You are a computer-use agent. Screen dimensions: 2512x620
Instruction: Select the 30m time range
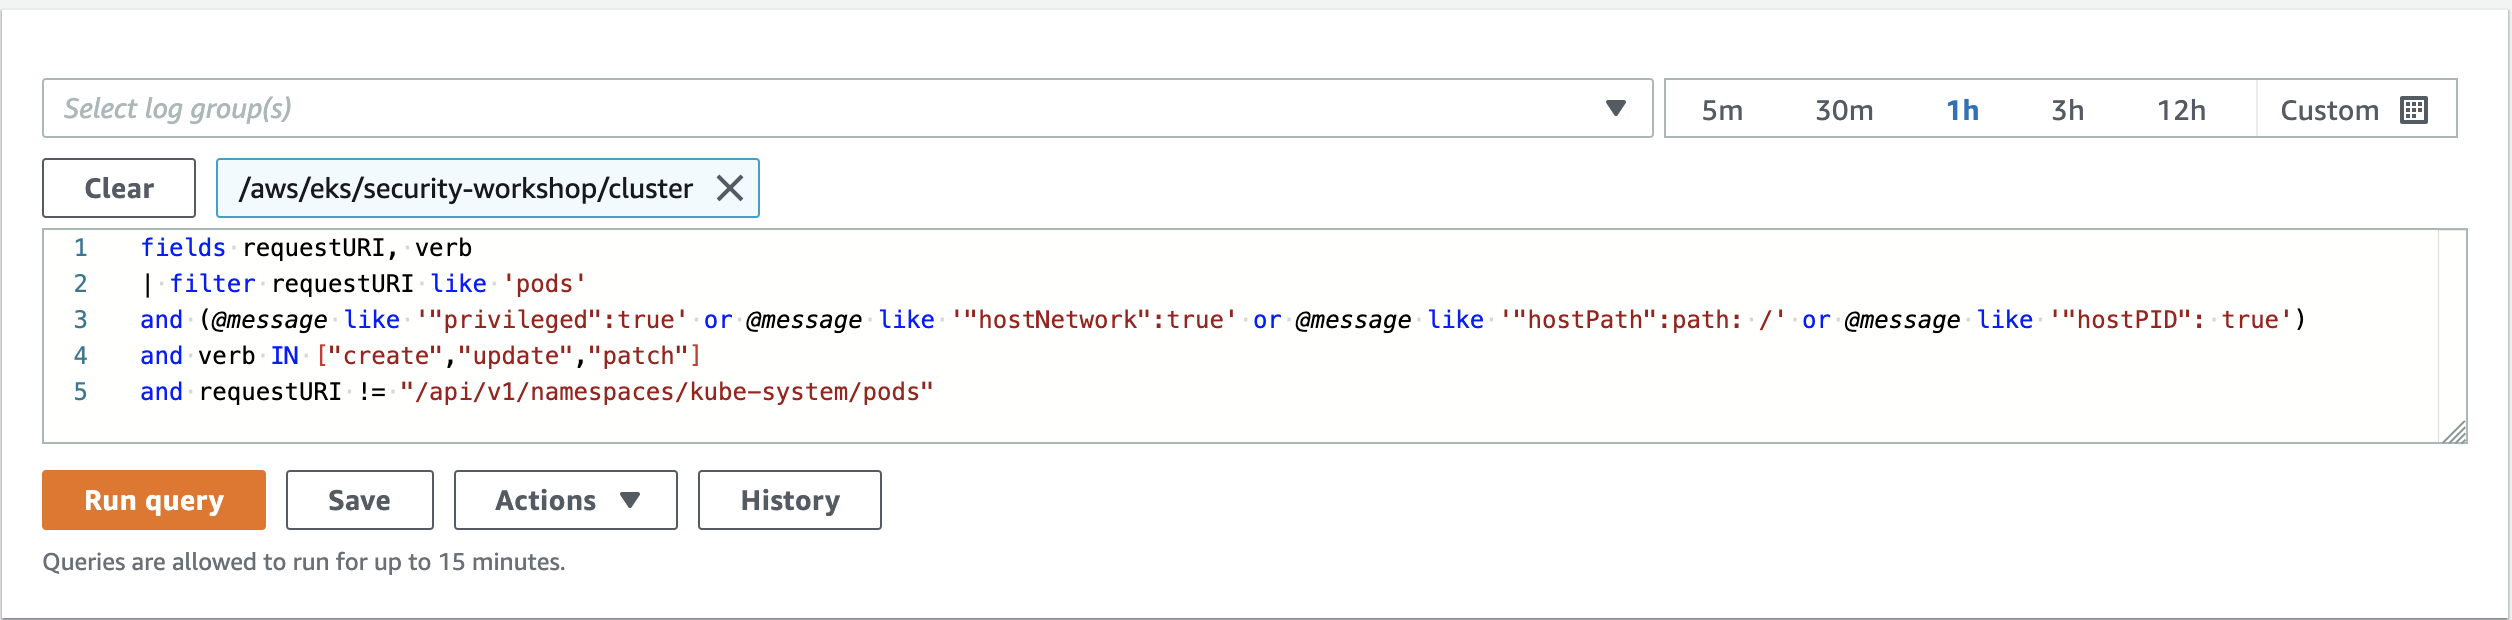coord(1844,110)
